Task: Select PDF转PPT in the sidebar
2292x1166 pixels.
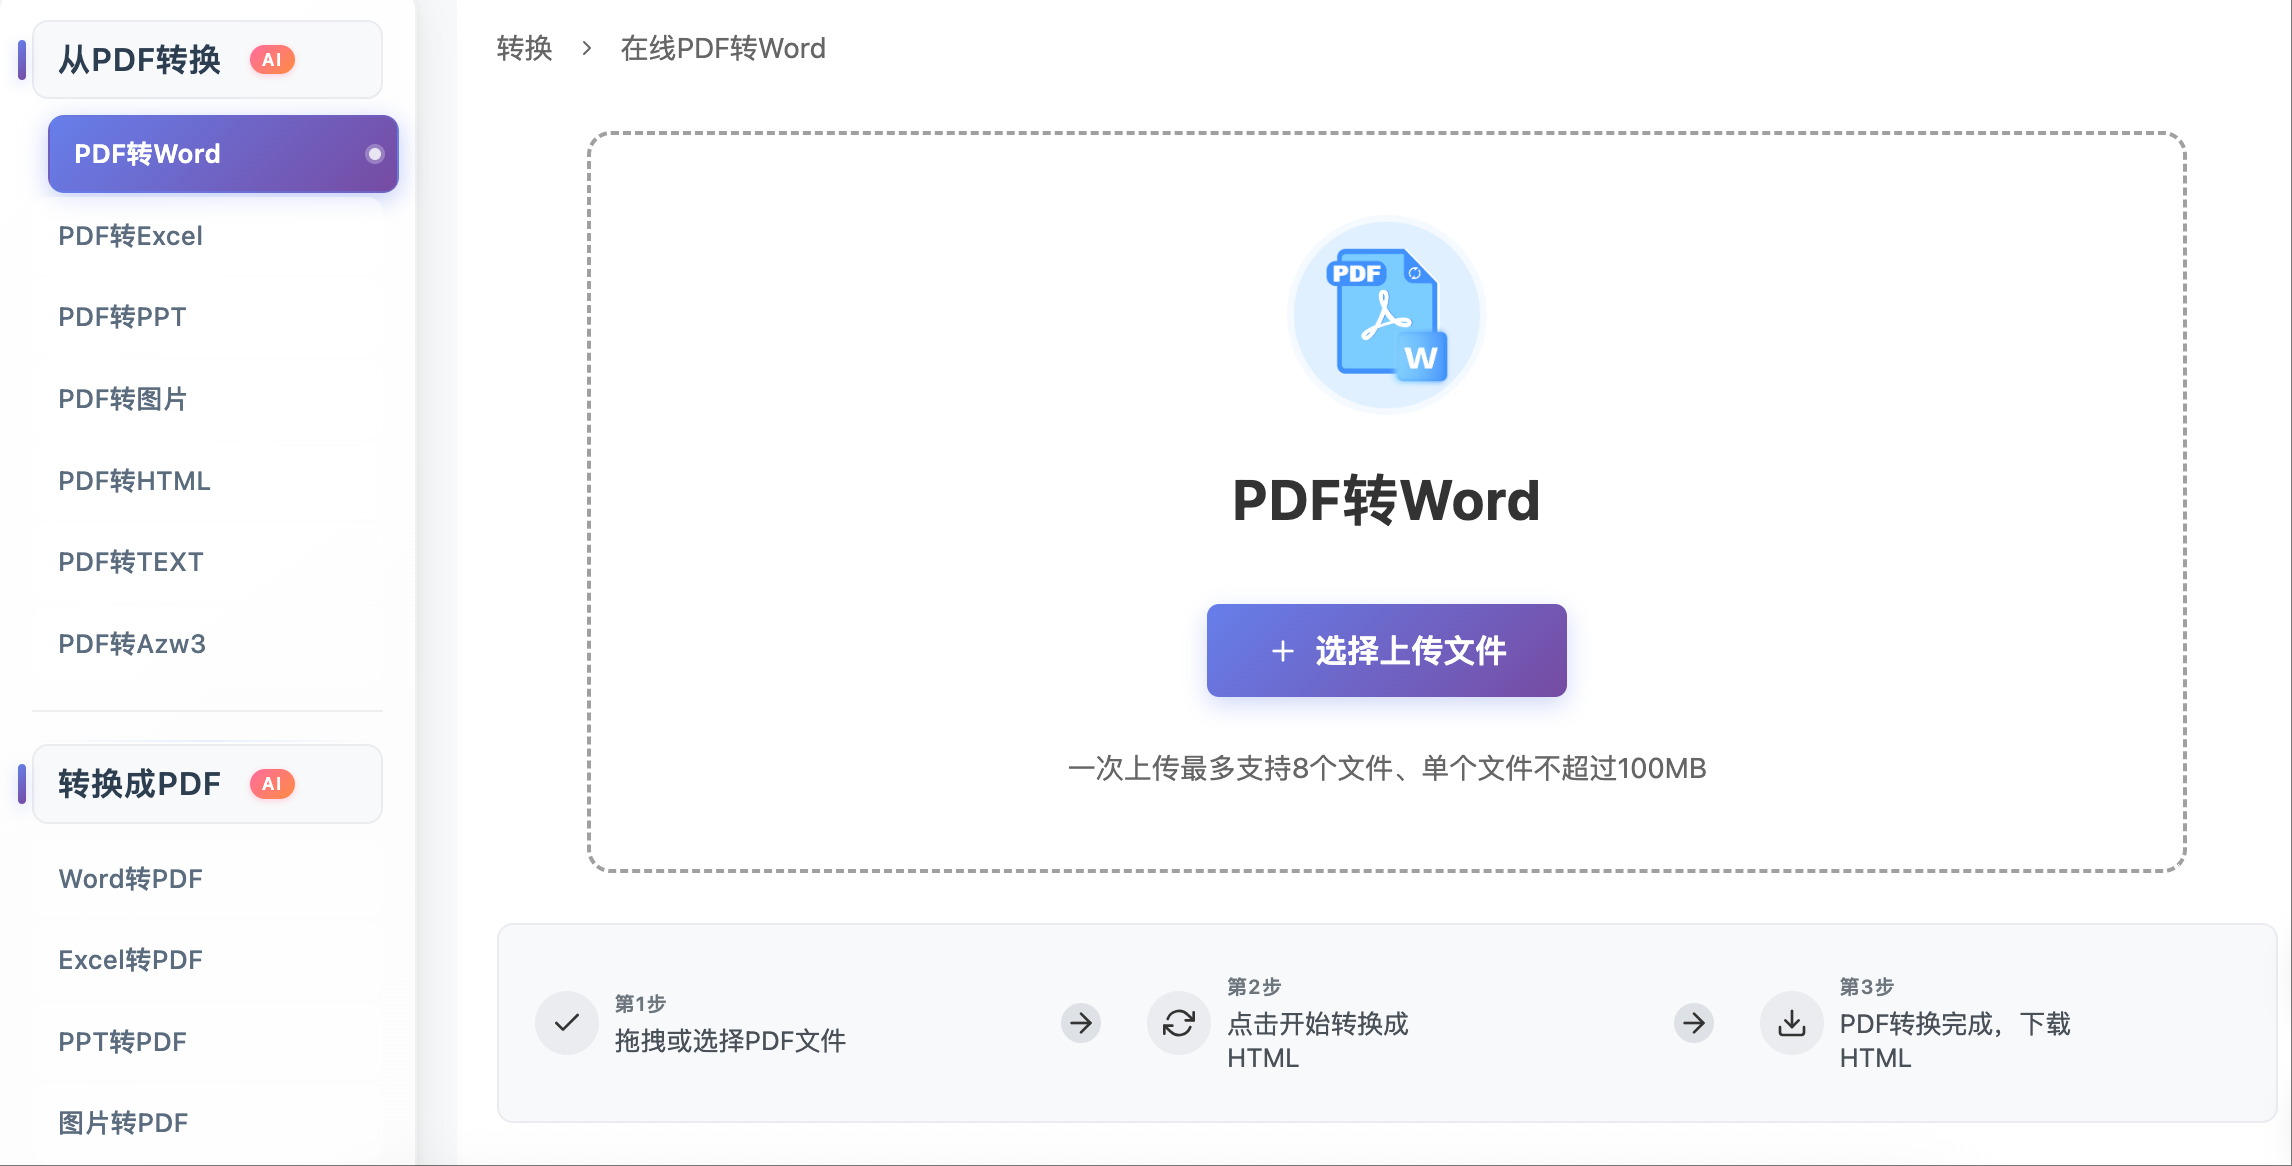Action: pyautogui.click(x=122, y=317)
